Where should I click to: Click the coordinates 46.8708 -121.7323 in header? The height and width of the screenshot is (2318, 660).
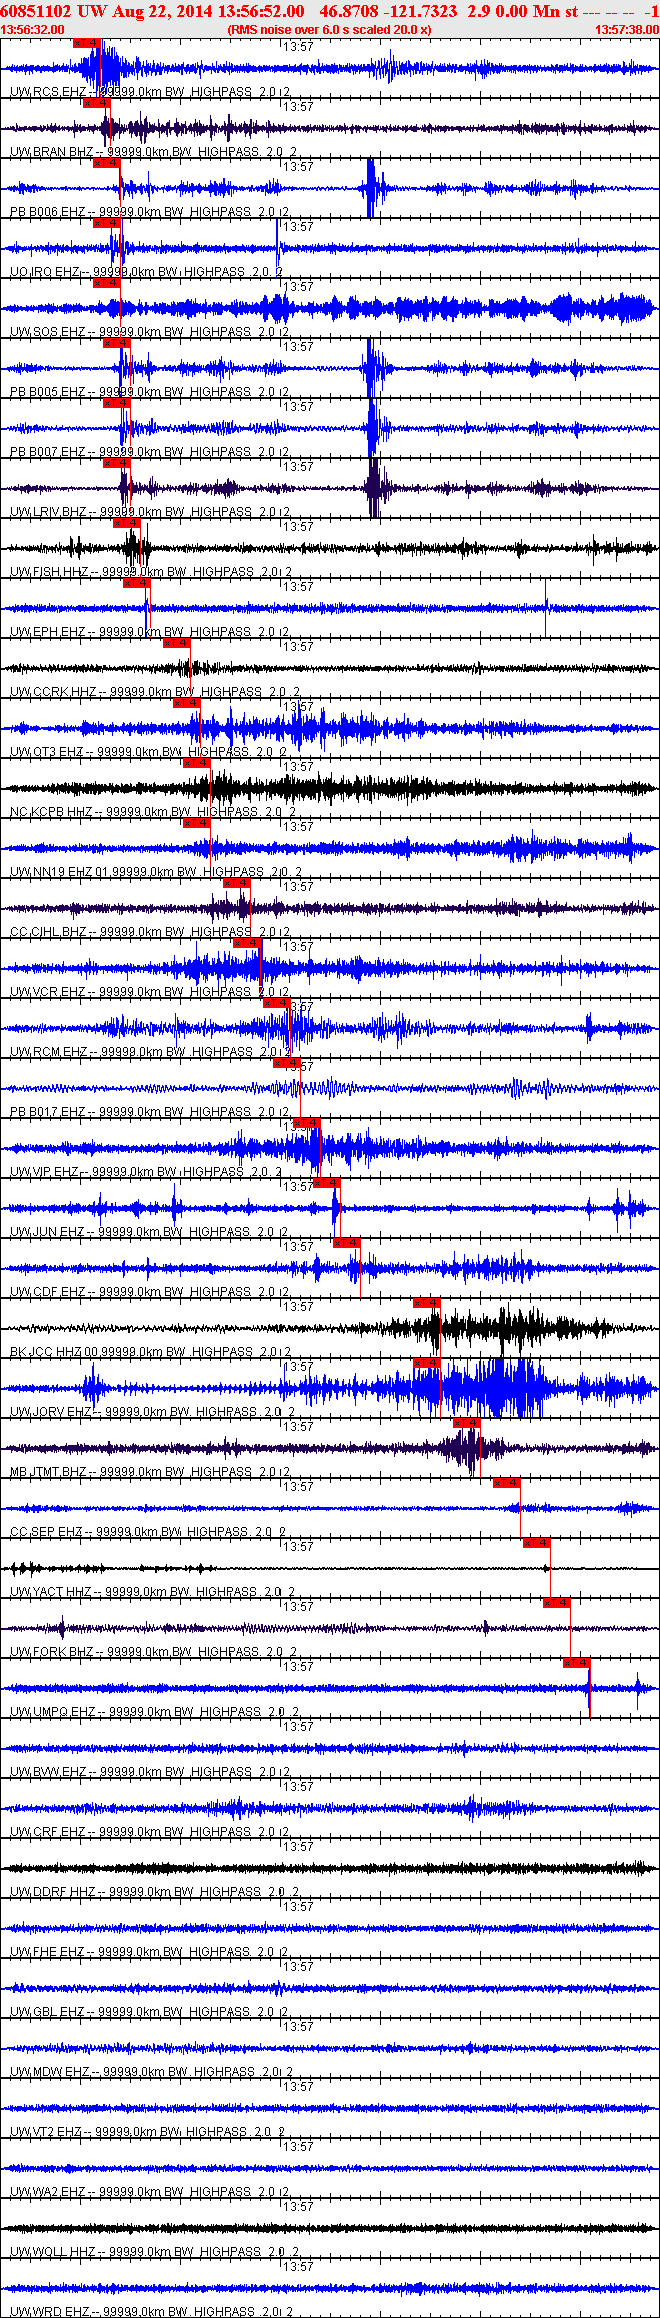[388, 11]
